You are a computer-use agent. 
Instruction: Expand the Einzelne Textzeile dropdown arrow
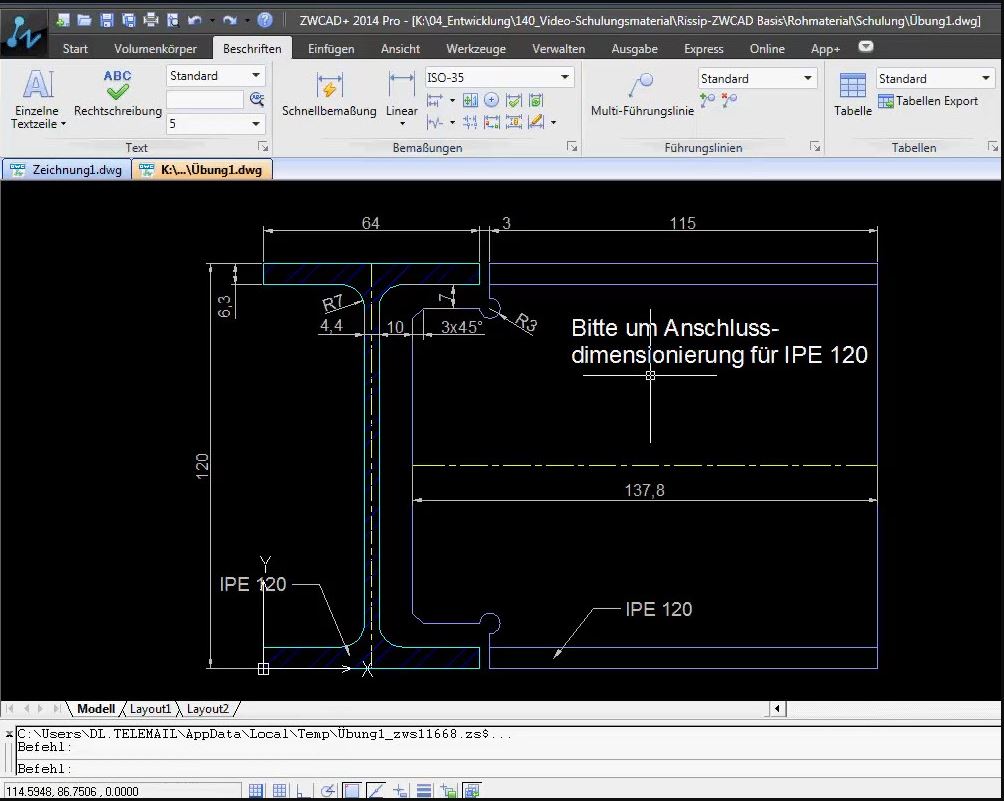coord(63,124)
